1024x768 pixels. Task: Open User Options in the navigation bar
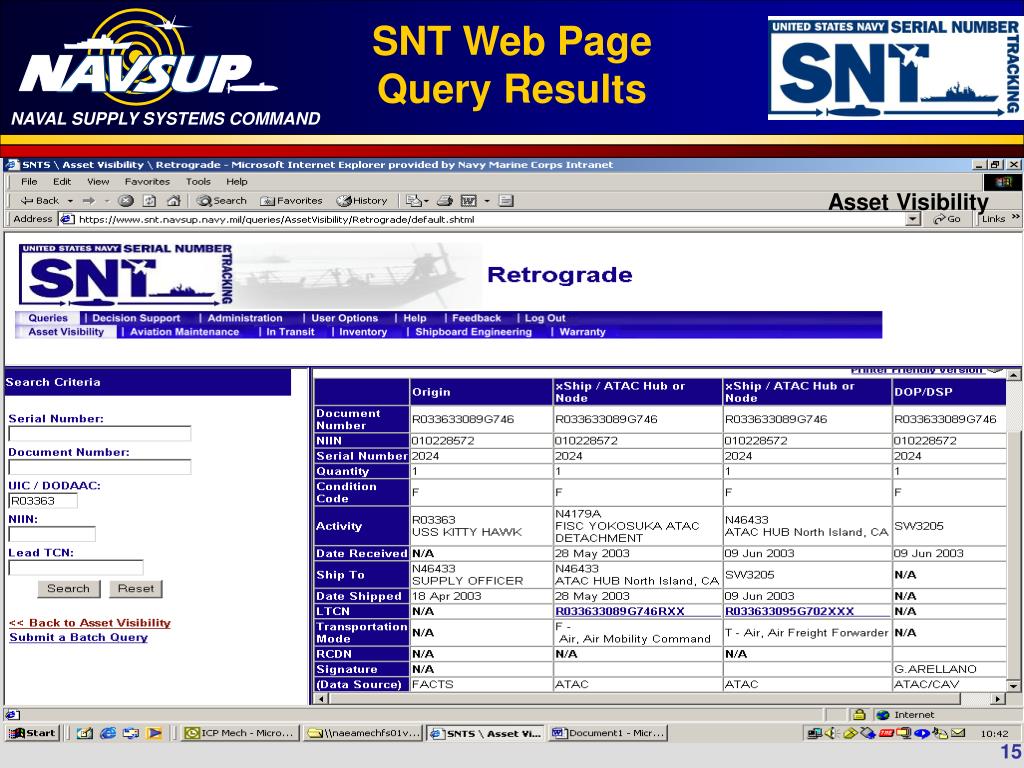pos(345,318)
